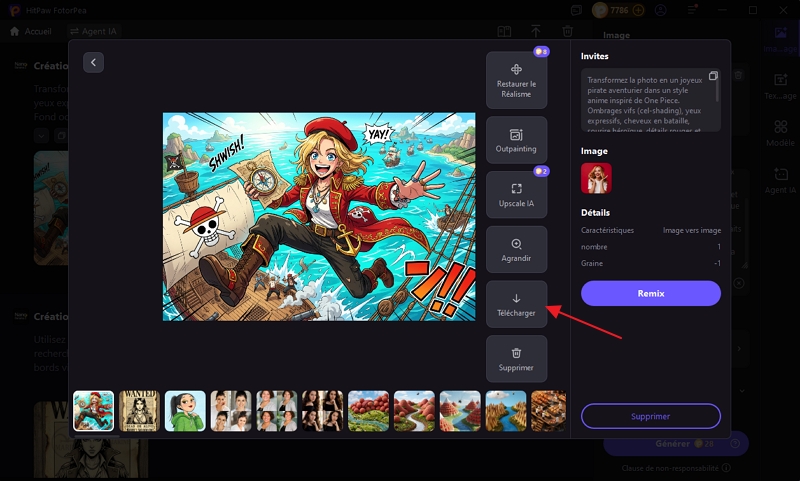This screenshot has height=481, width=800.
Task: Select the green hoodie girl thumbnail
Action: point(185,411)
